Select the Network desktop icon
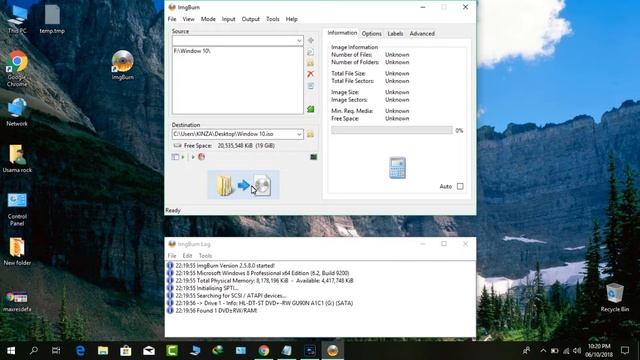640x360 pixels. pos(17,112)
